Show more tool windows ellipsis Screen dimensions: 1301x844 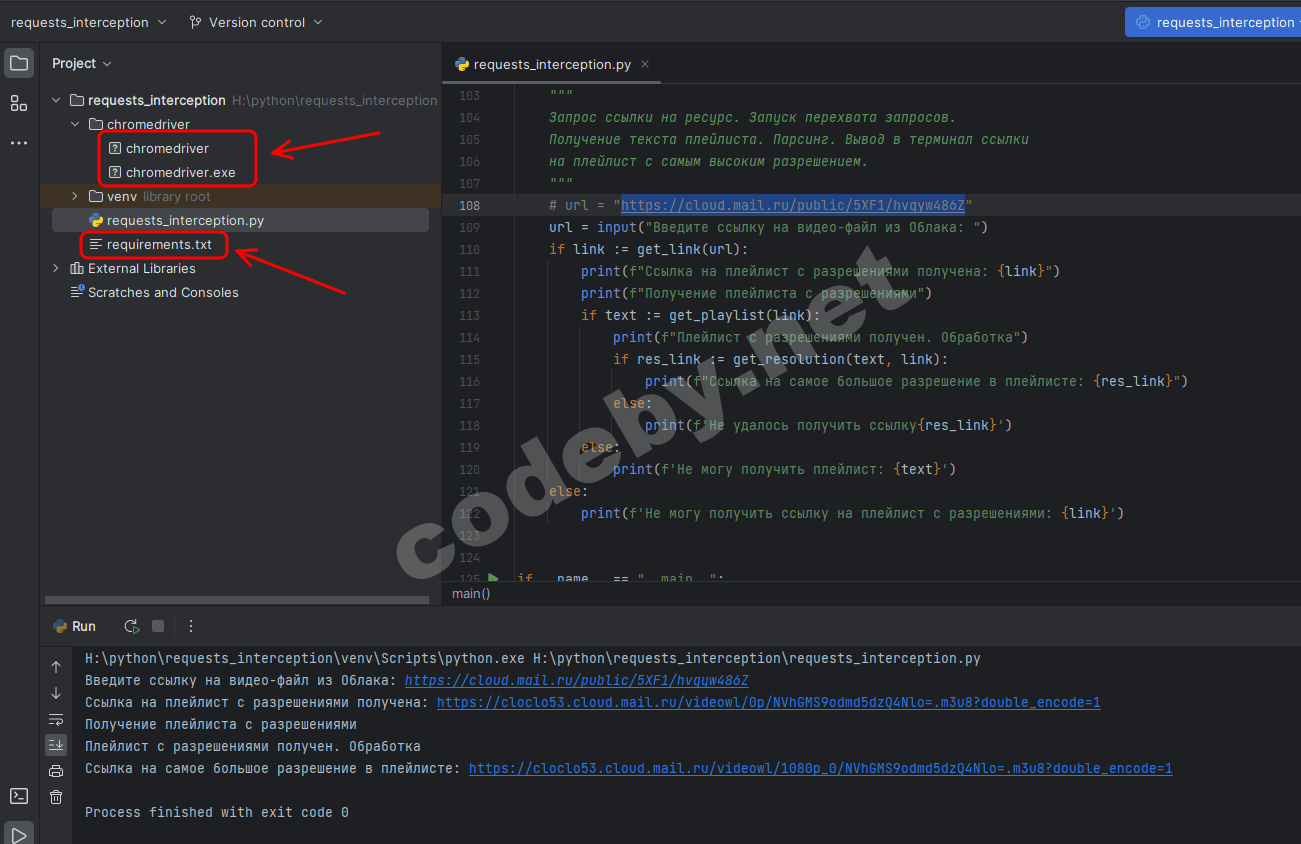coord(19,143)
